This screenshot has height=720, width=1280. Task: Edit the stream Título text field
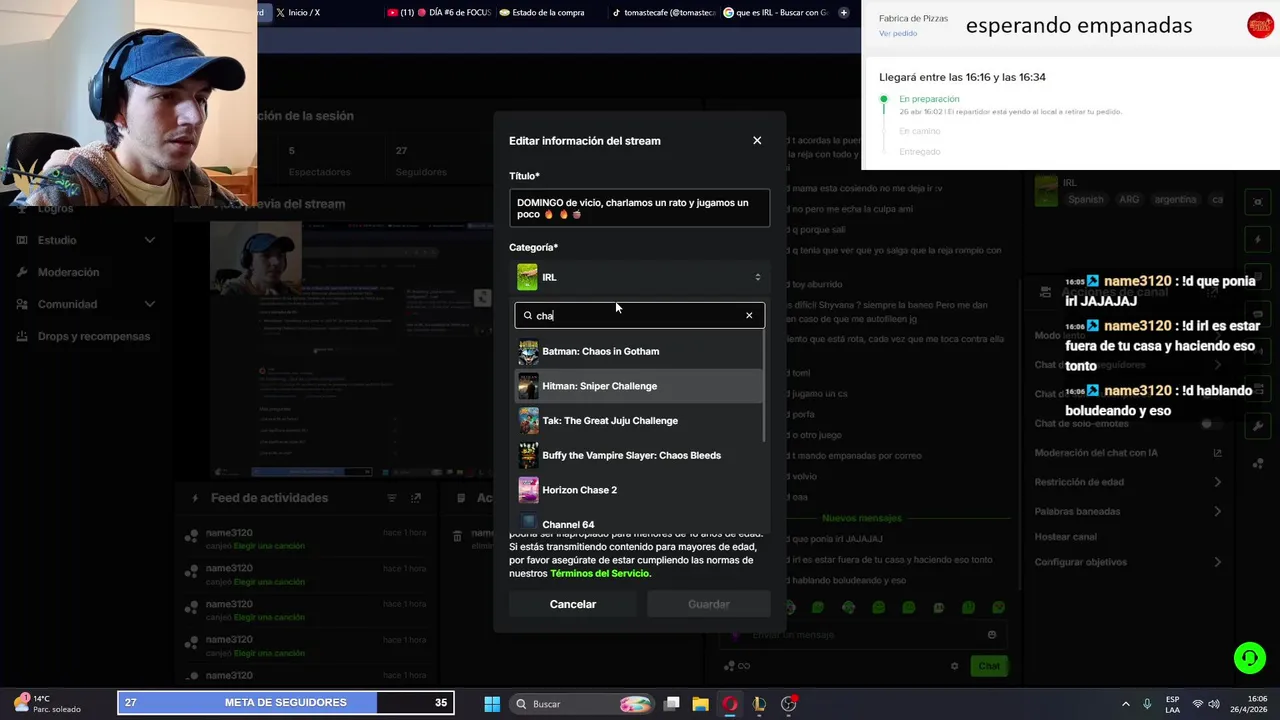[639, 208]
